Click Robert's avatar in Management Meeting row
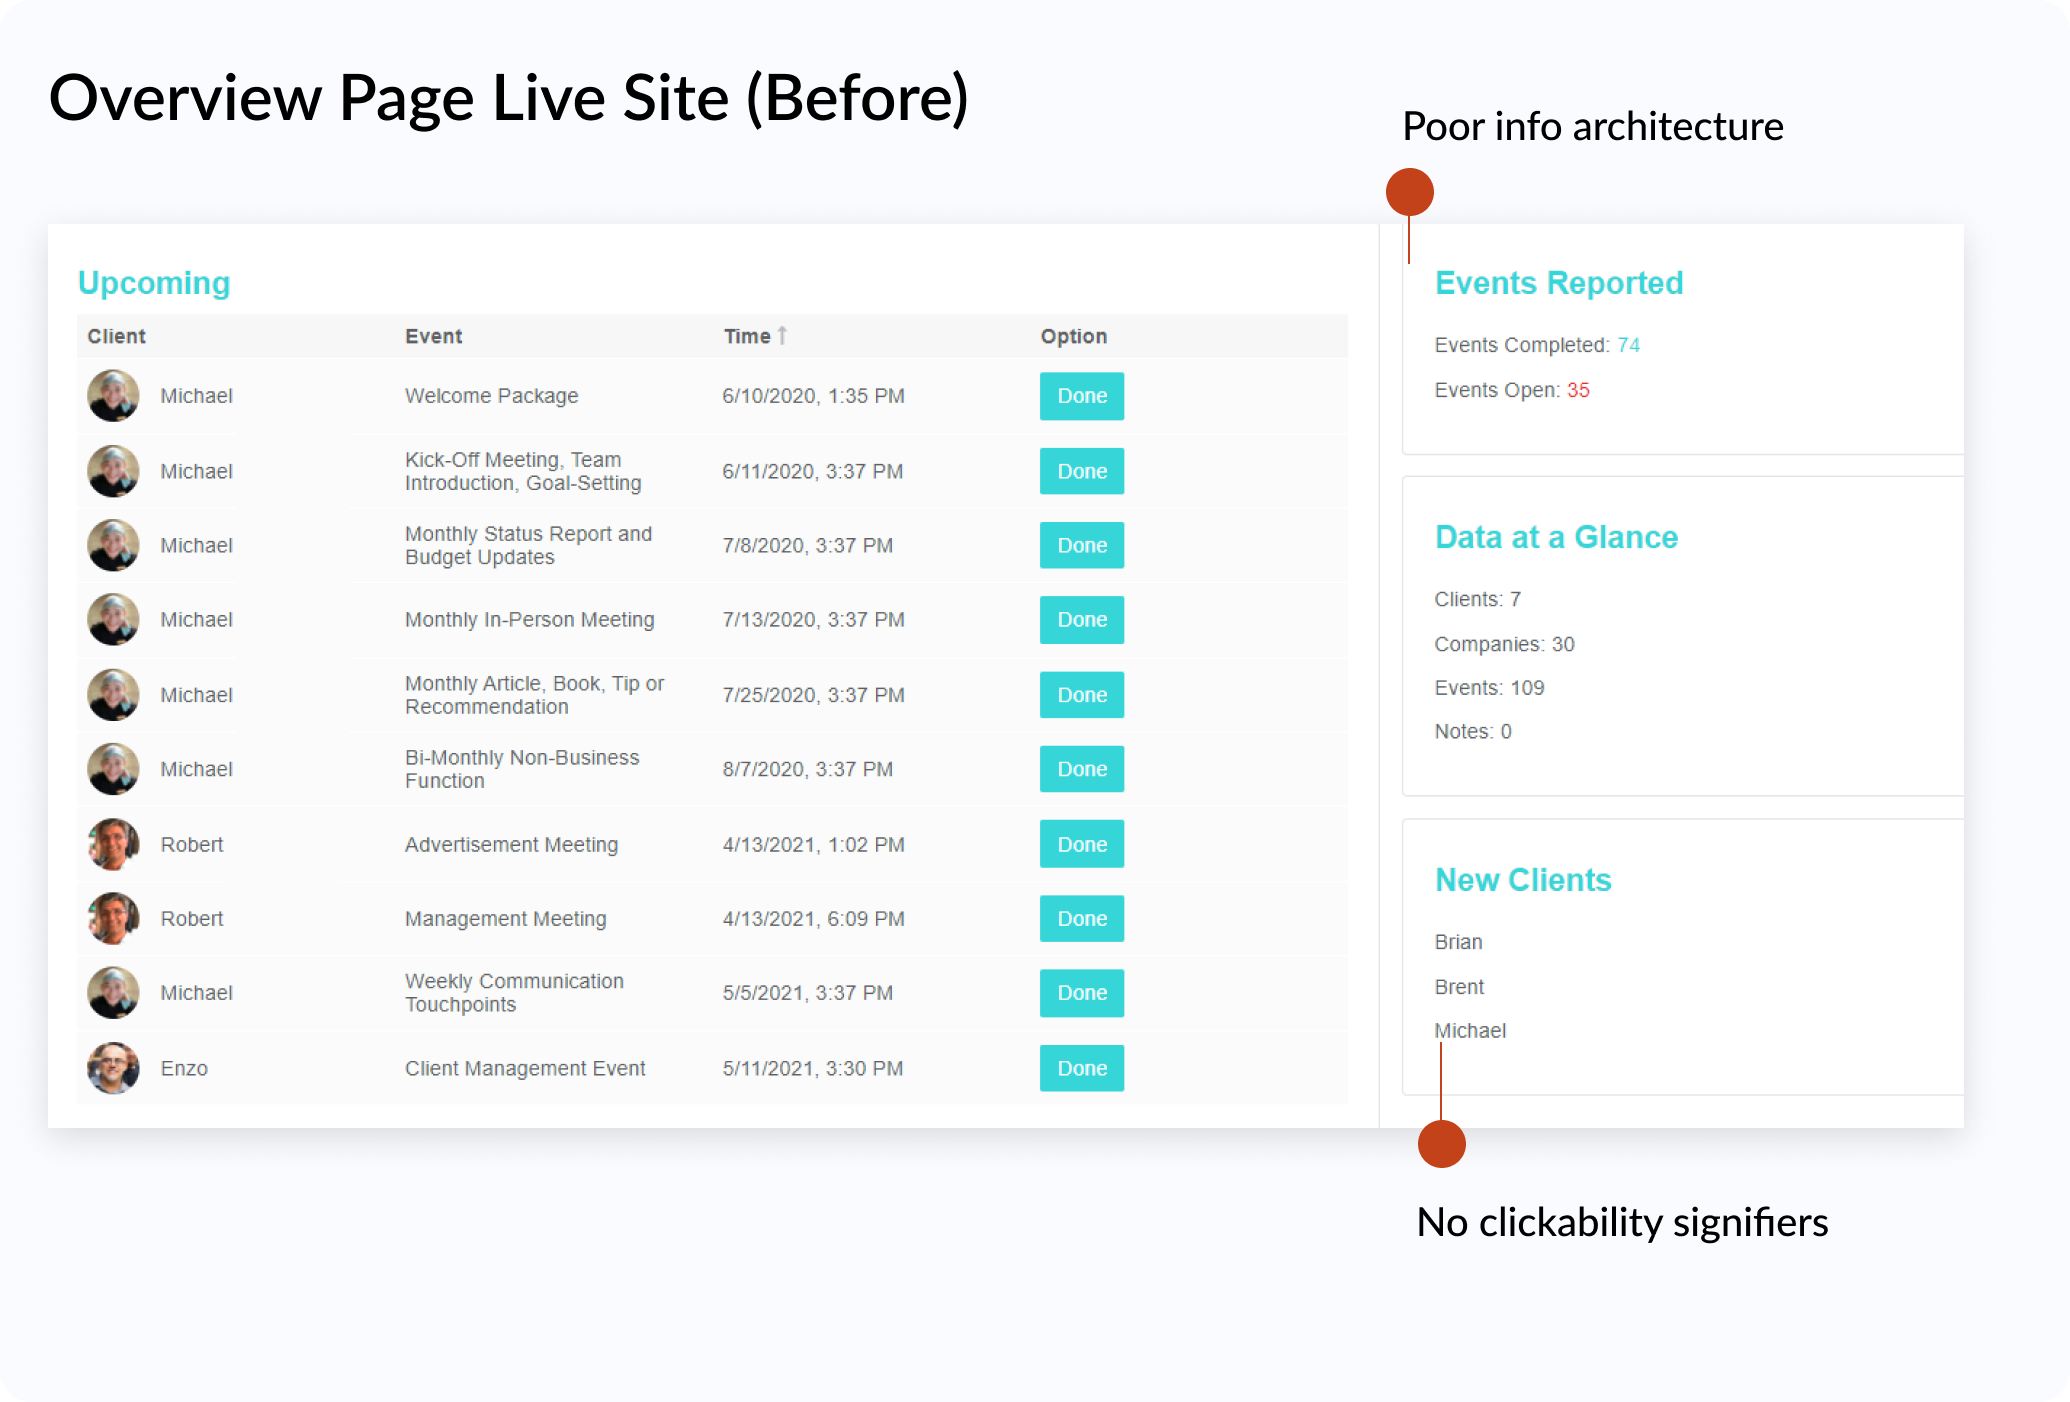This screenshot has width=2070, height=1402. click(x=113, y=918)
